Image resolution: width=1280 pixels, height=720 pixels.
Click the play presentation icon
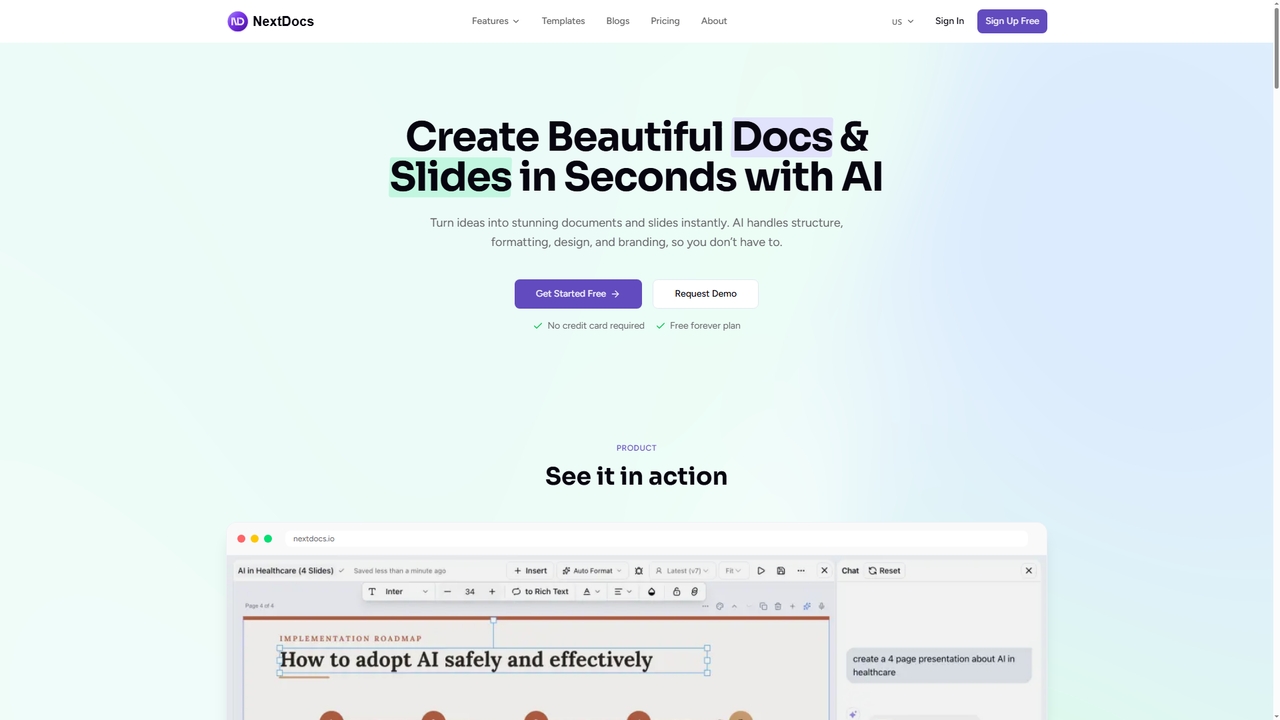761,571
